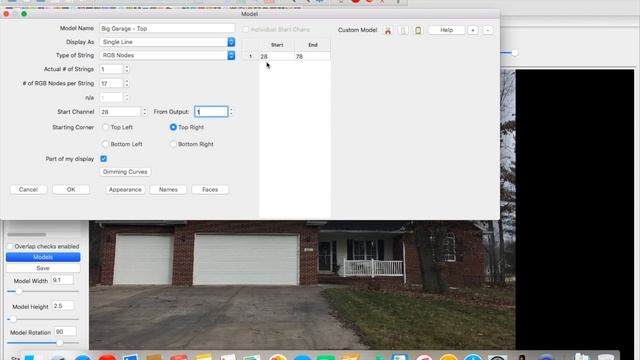Click the From Output field
Image resolution: width=640 pixels, height=360 pixels.
click(x=211, y=111)
